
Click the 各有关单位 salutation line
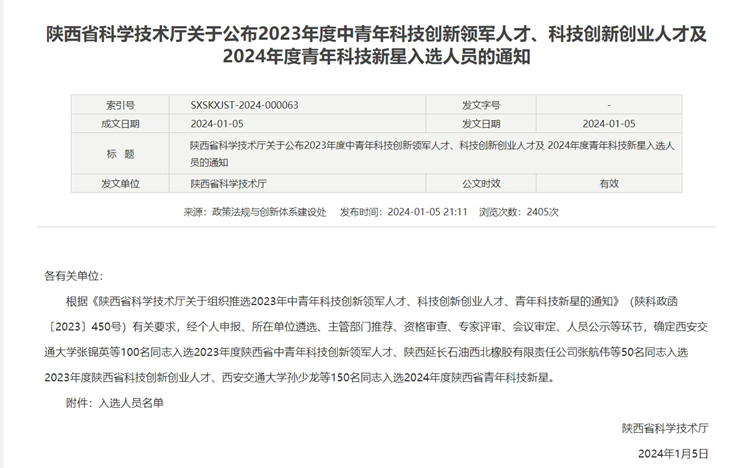pyautogui.click(x=73, y=275)
